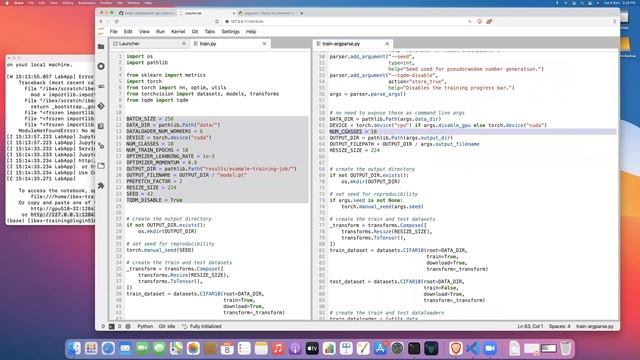Open the Apple menu in macOS menu bar
Image resolution: width=640 pixels, height=360 pixels.
coord(7,3)
